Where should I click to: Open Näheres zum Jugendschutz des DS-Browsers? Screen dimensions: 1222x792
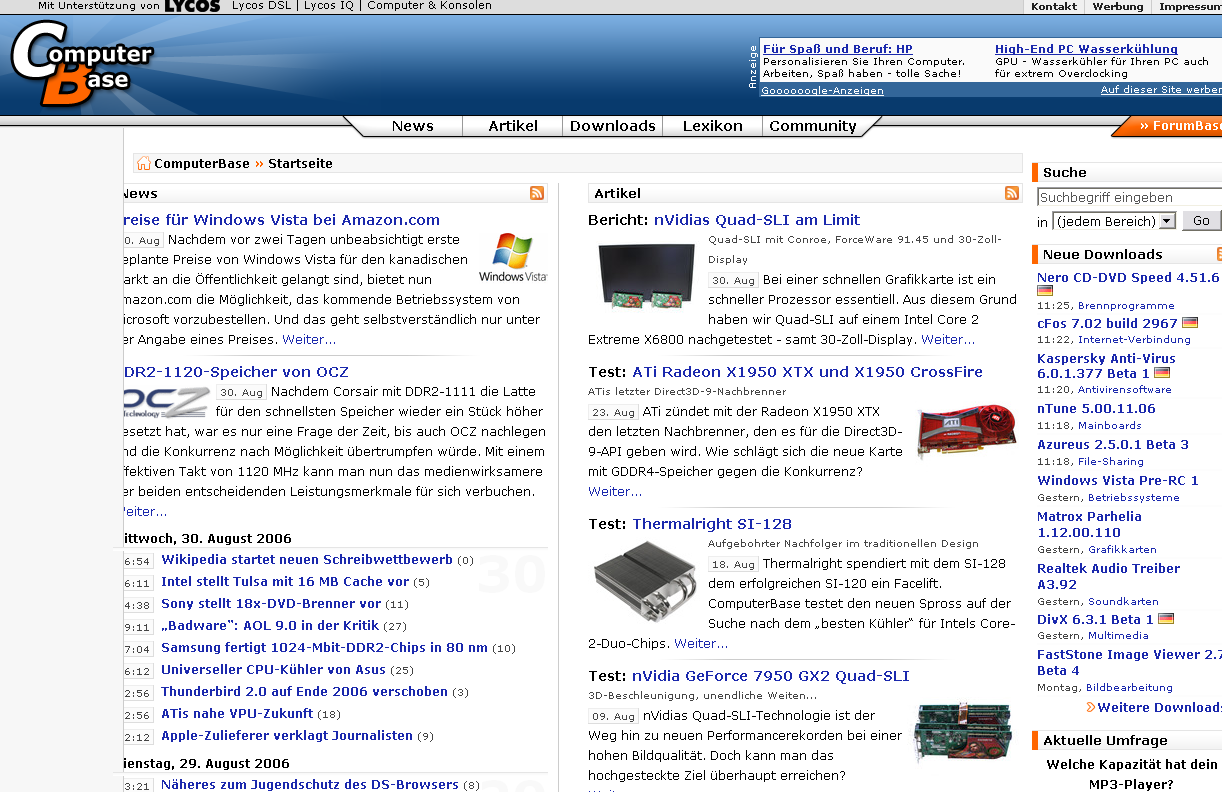click(x=309, y=785)
